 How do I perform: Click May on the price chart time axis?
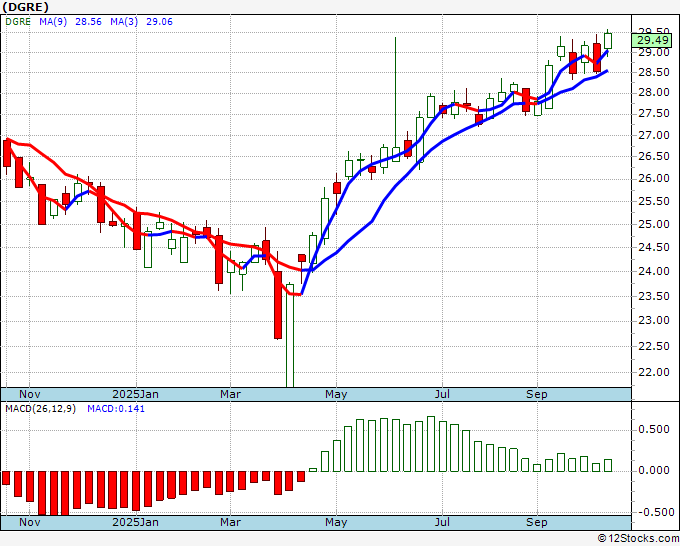click(x=336, y=394)
